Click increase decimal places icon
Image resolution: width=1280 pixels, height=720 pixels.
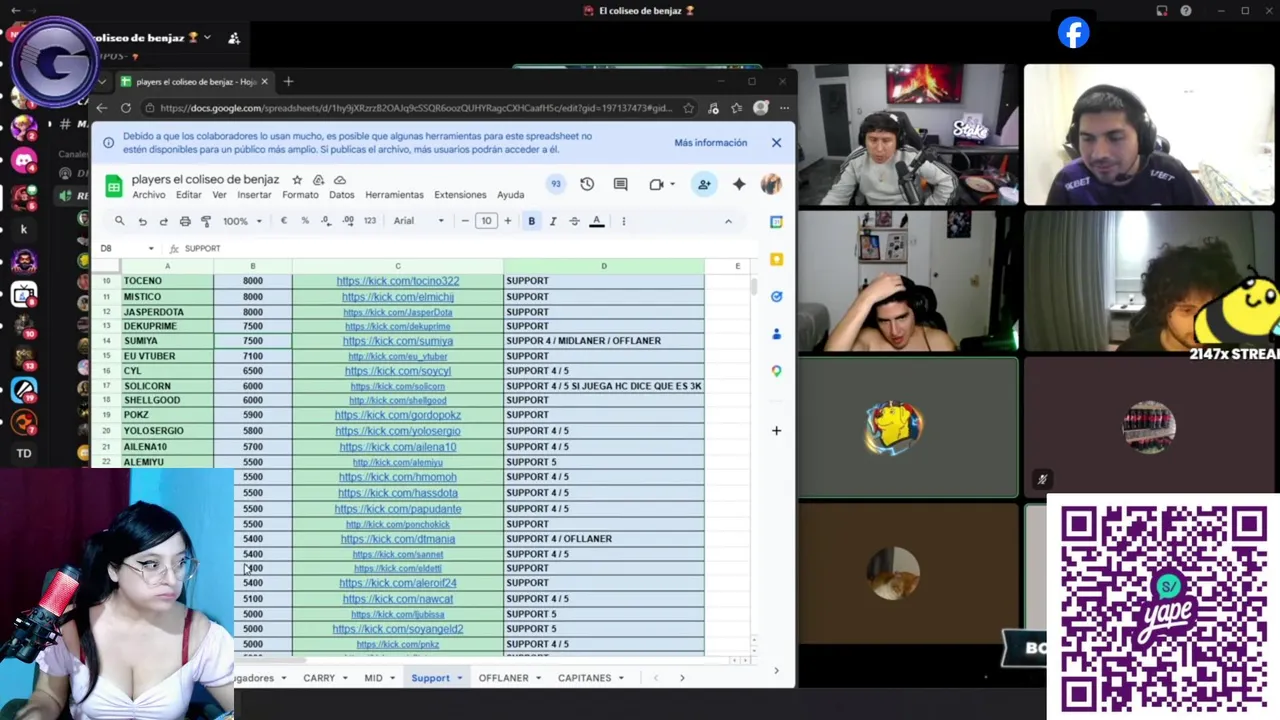pyautogui.click(x=348, y=221)
